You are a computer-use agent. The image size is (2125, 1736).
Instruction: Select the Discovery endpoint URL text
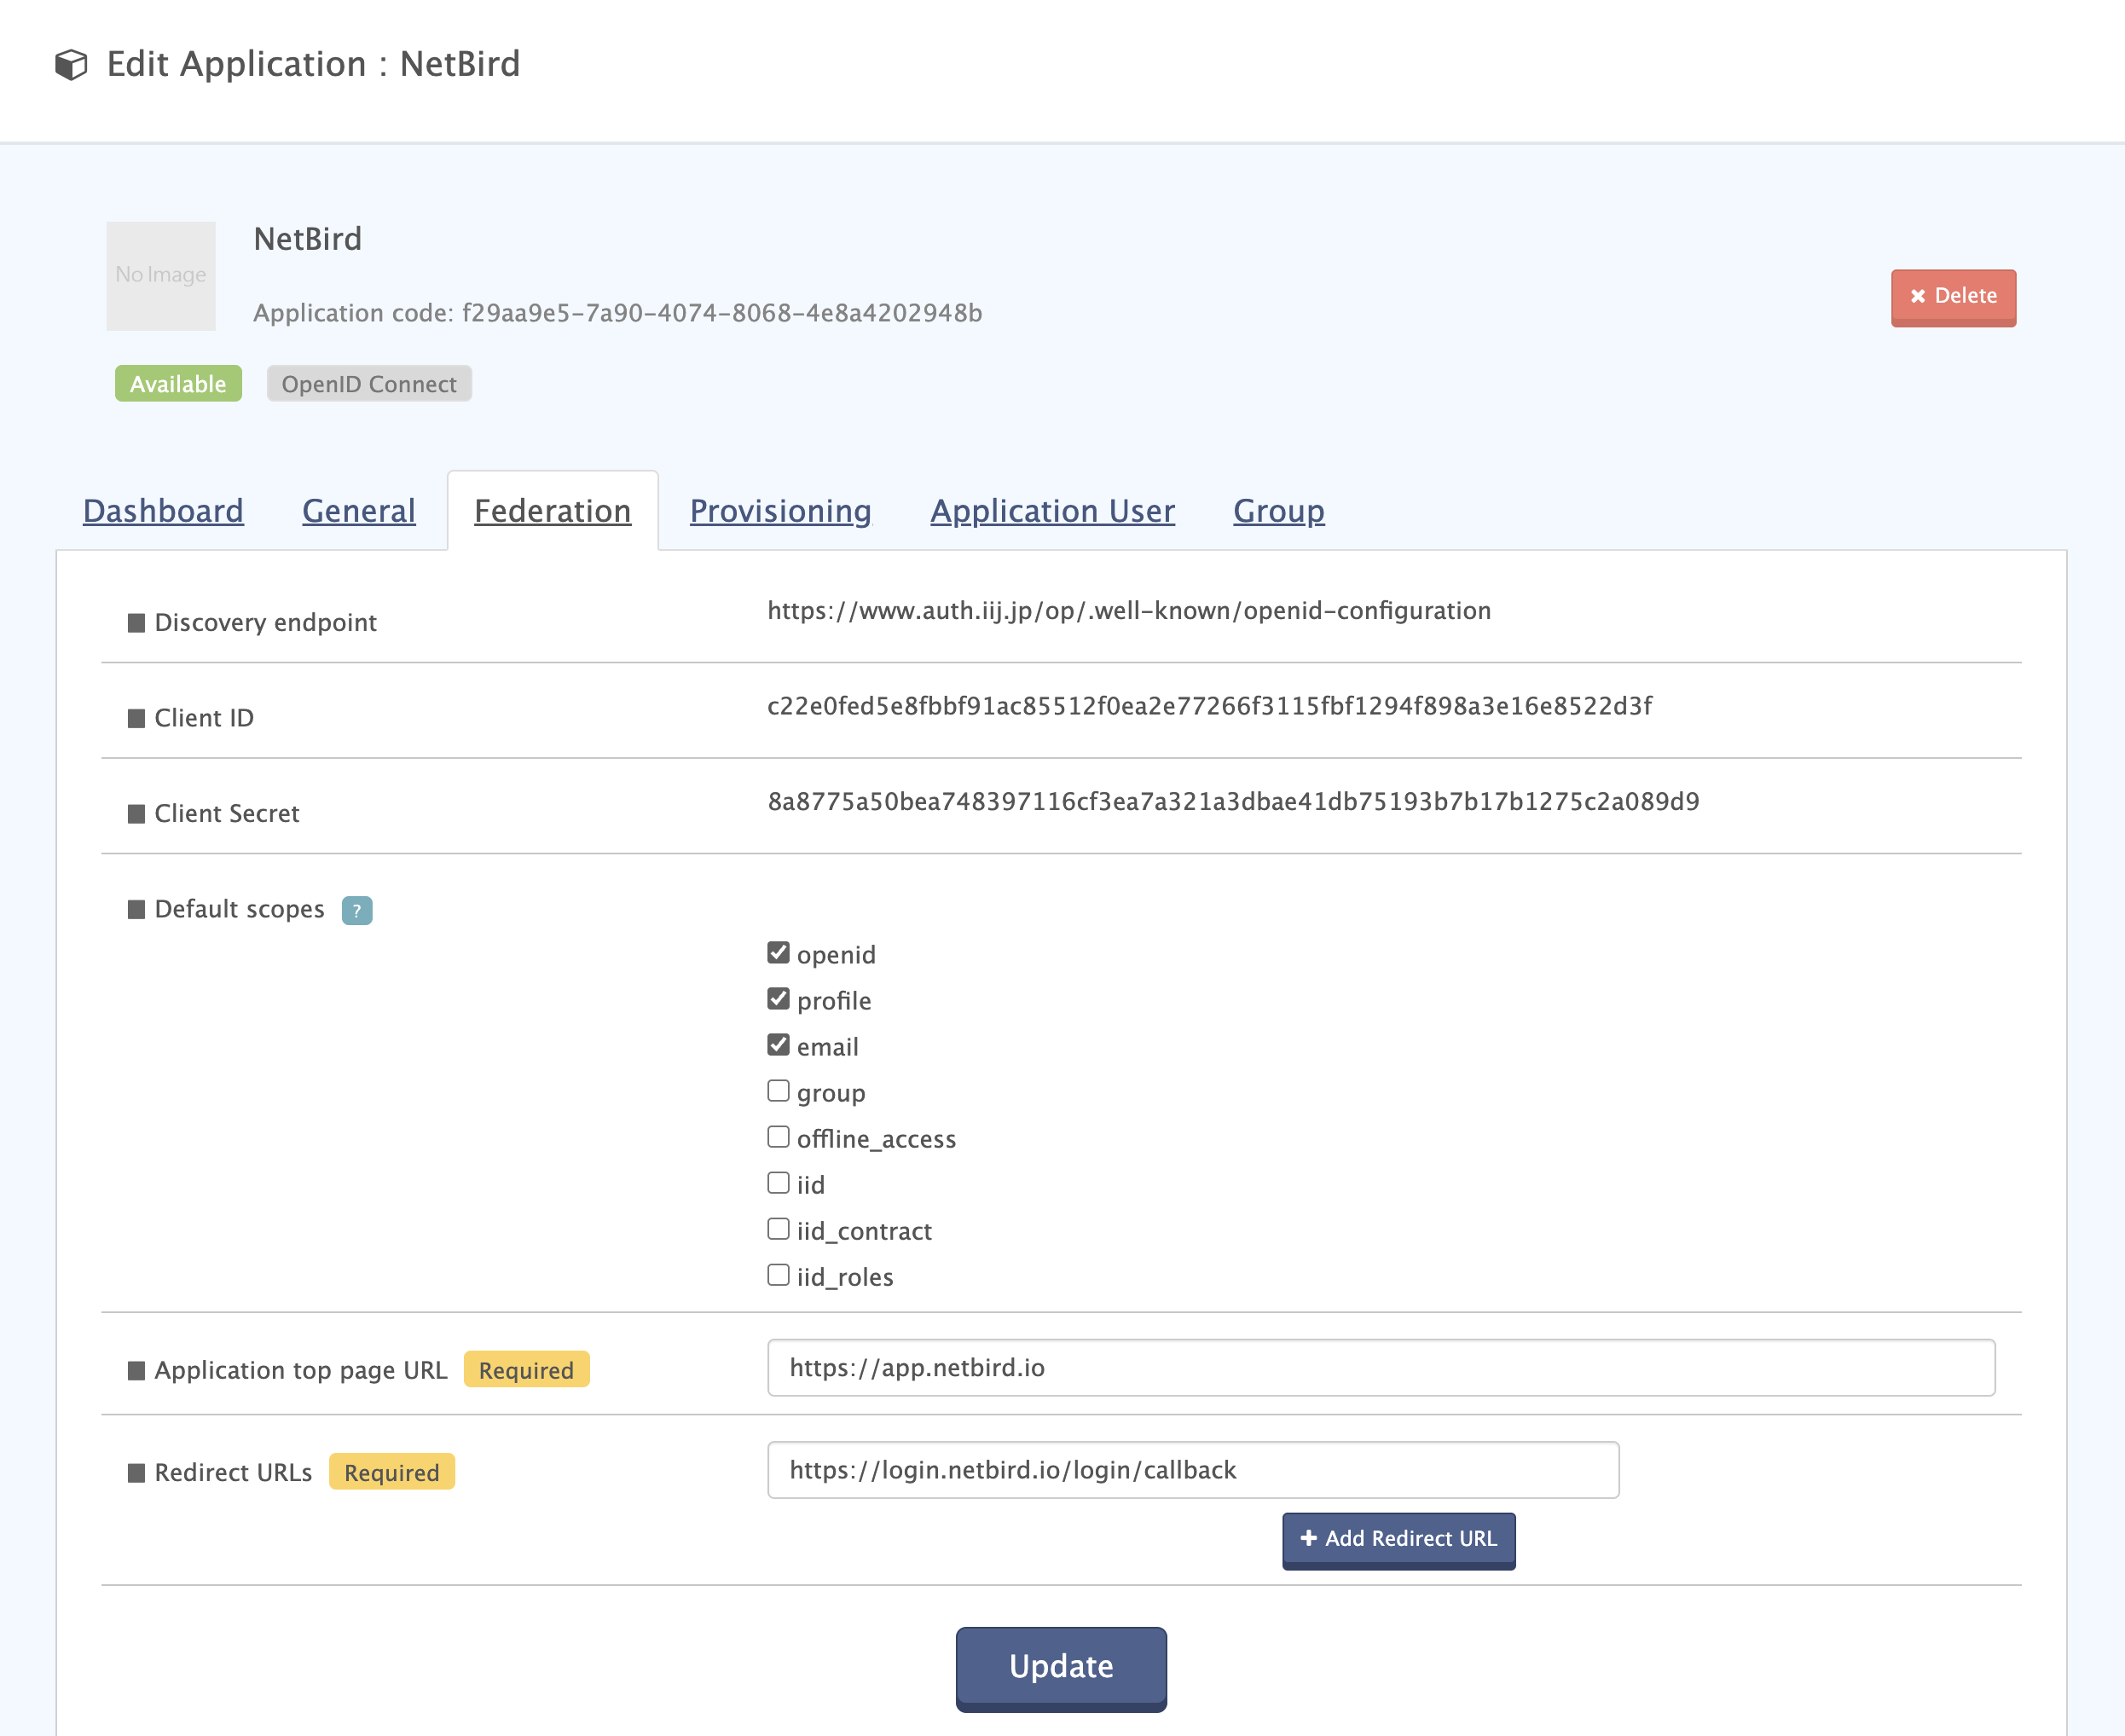[x=1129, y=611]
